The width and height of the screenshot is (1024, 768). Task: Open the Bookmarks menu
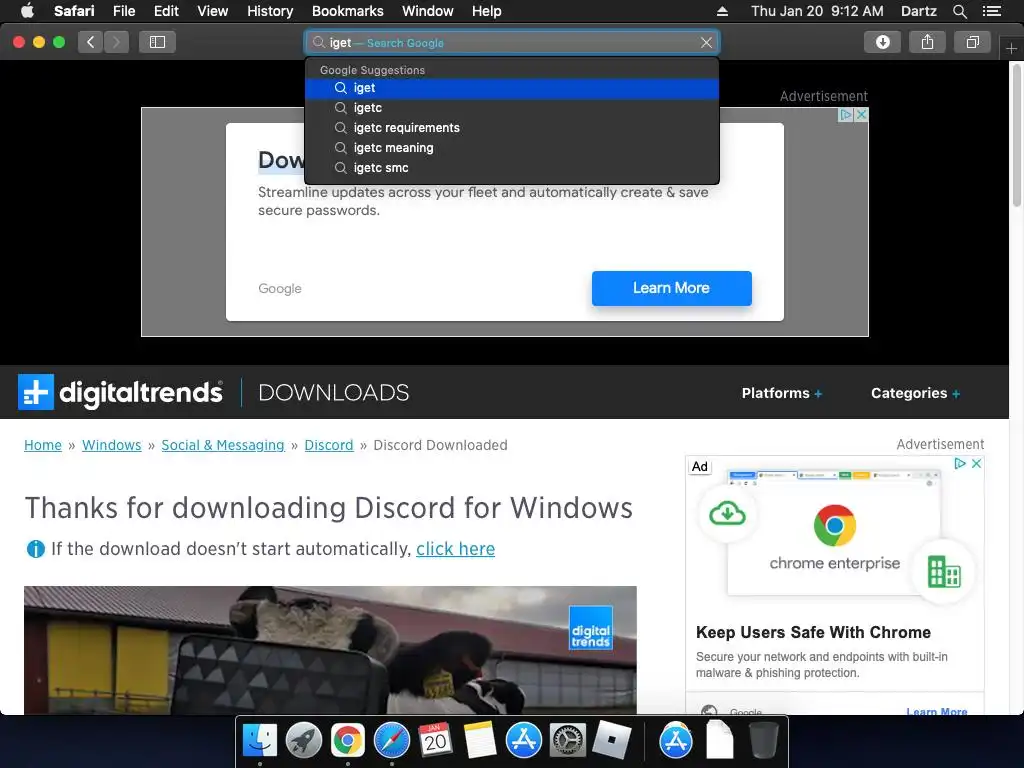[347, 11]
